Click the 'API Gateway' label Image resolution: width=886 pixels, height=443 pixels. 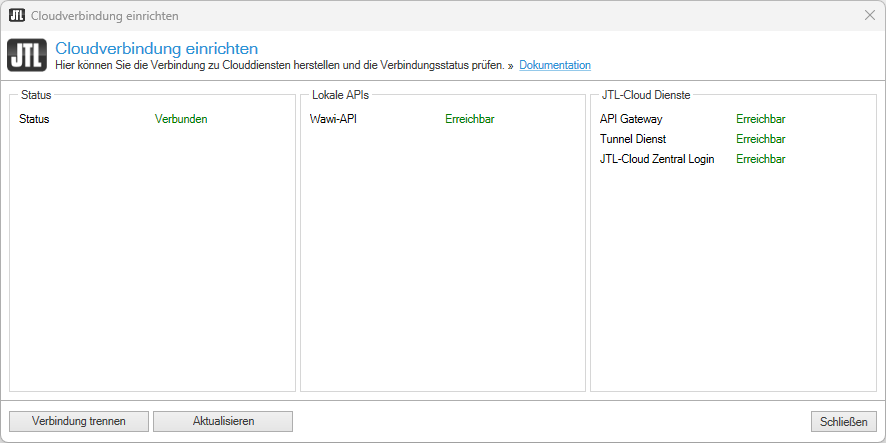(631, 119)
